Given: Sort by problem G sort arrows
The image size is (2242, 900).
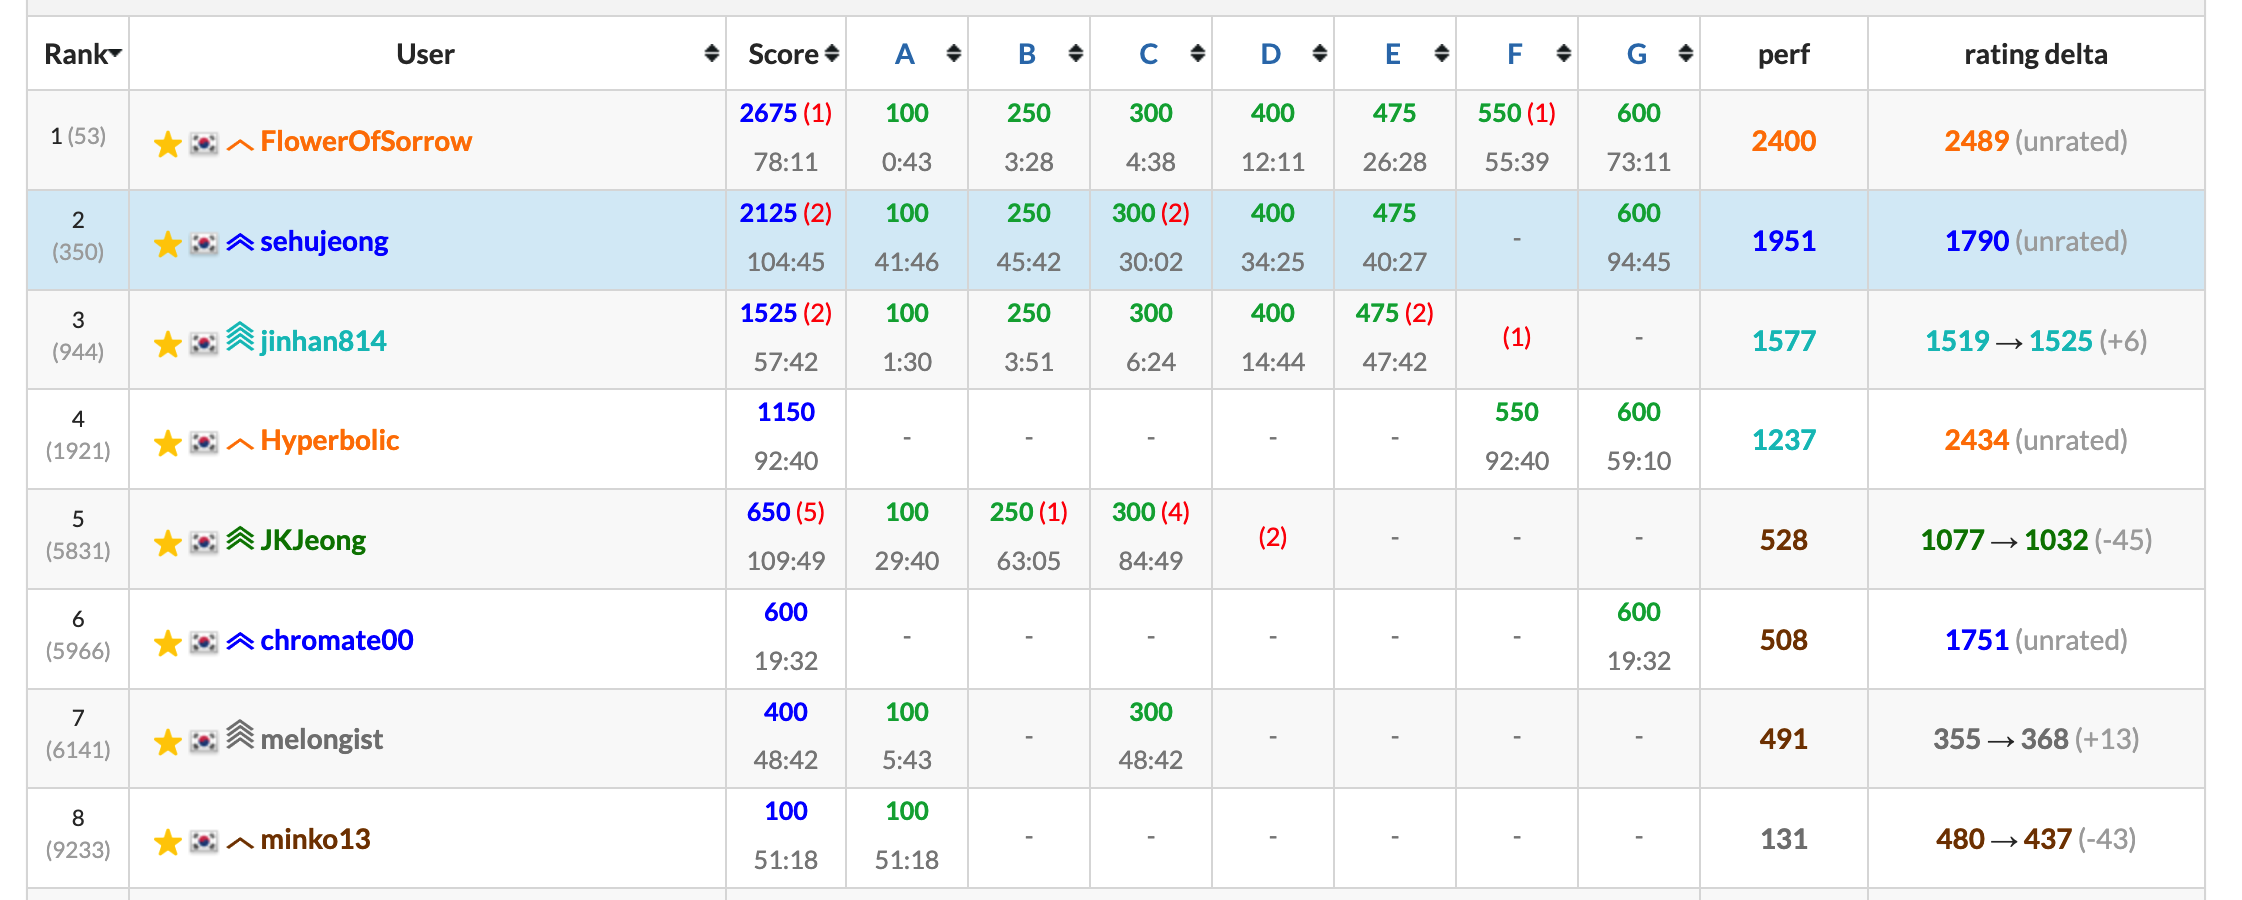Looking at the screenshot, I should (1685, 53).
